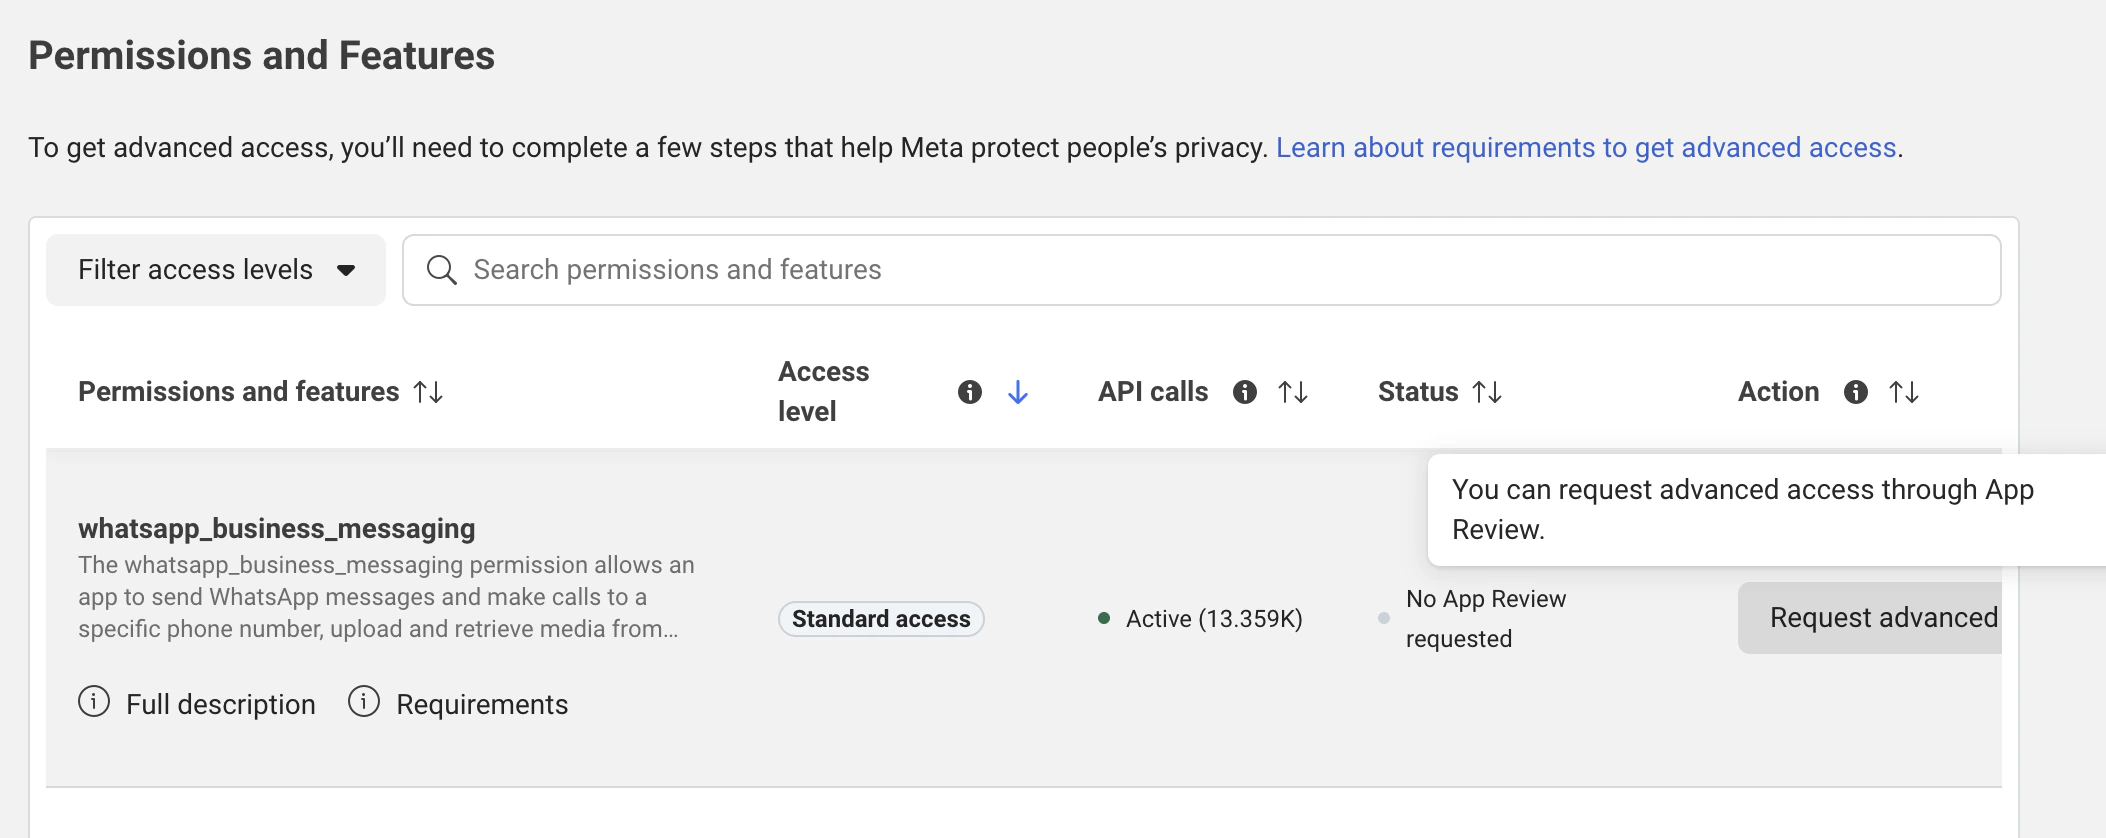This screenshot has width=2106, height=838.
Task: Open Learn about requirements to get advanced access
Action: 1586,148
